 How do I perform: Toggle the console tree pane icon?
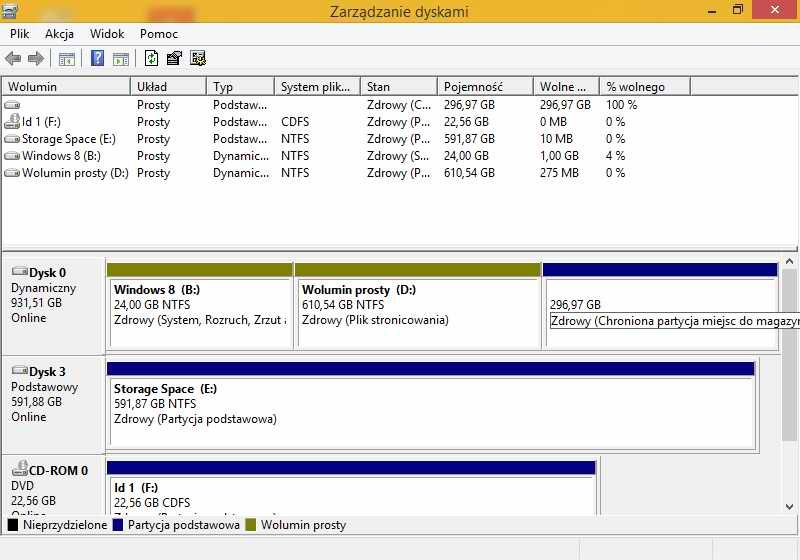click(x=66, y=59)
